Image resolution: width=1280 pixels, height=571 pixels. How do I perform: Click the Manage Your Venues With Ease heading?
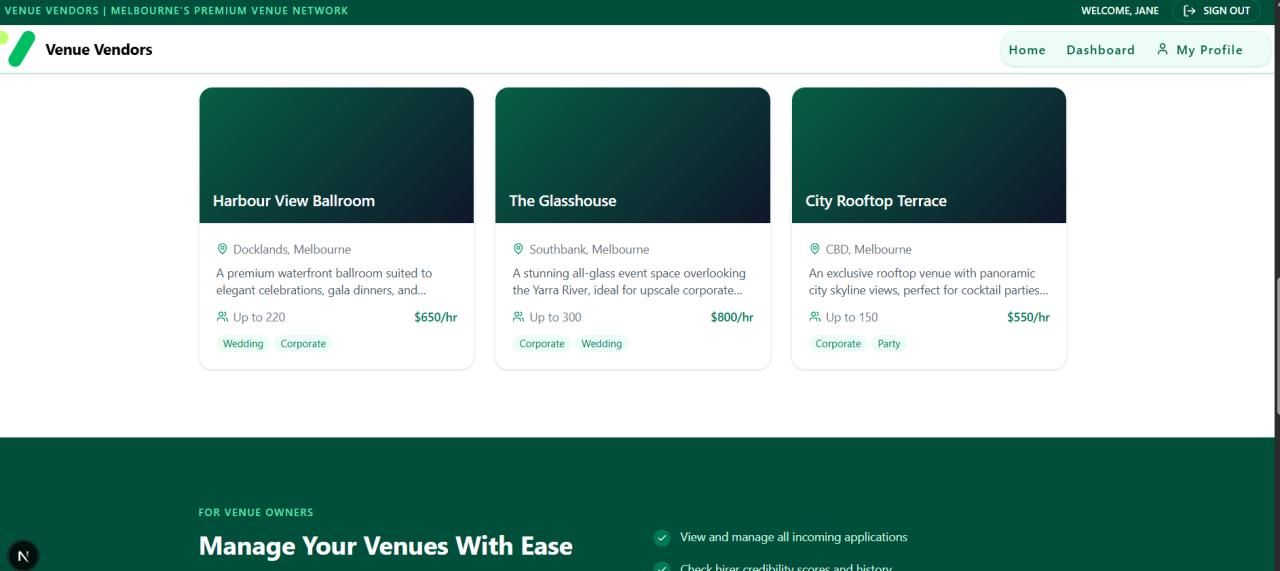click(386, 546)
